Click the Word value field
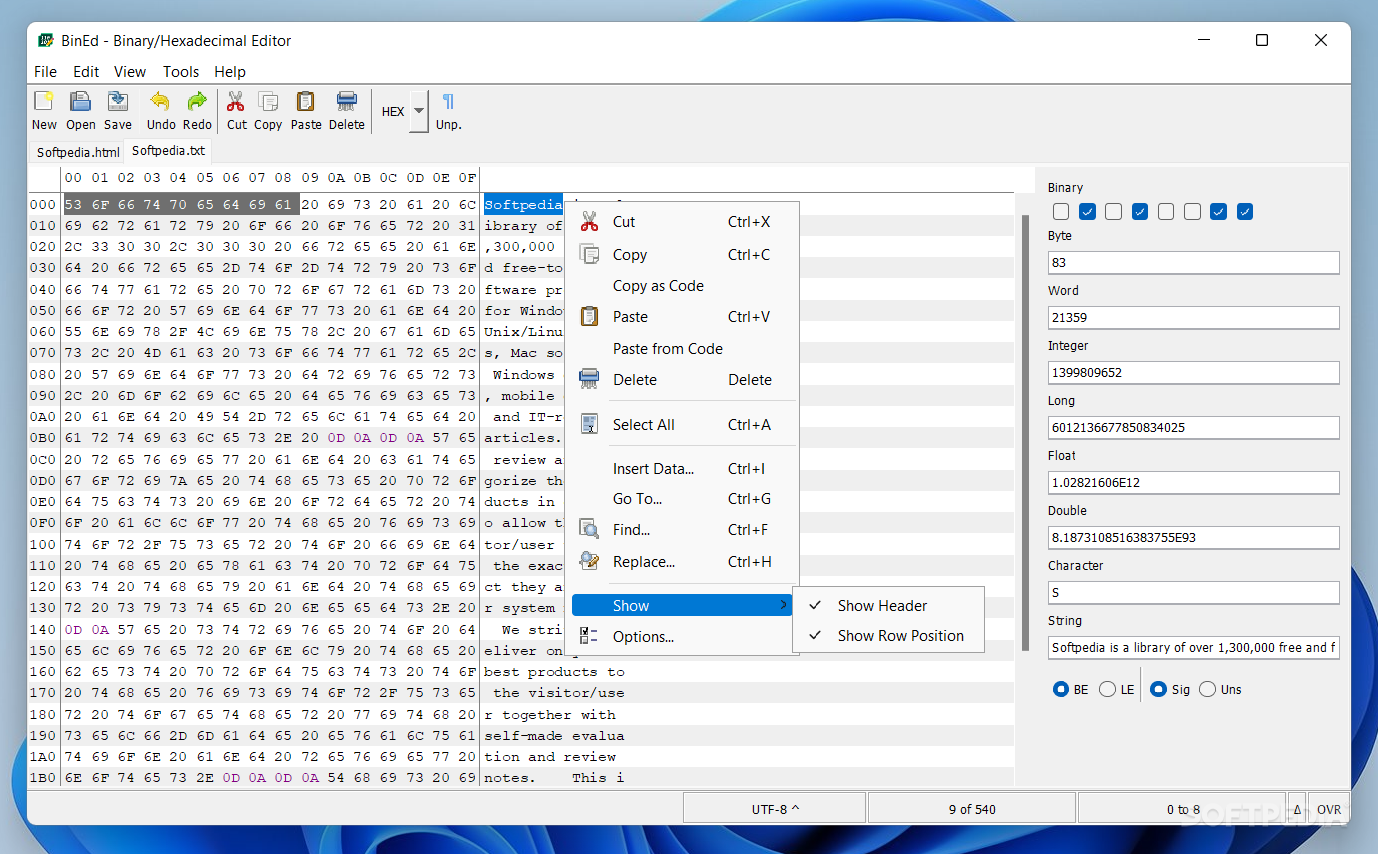 click(1193, 318)
